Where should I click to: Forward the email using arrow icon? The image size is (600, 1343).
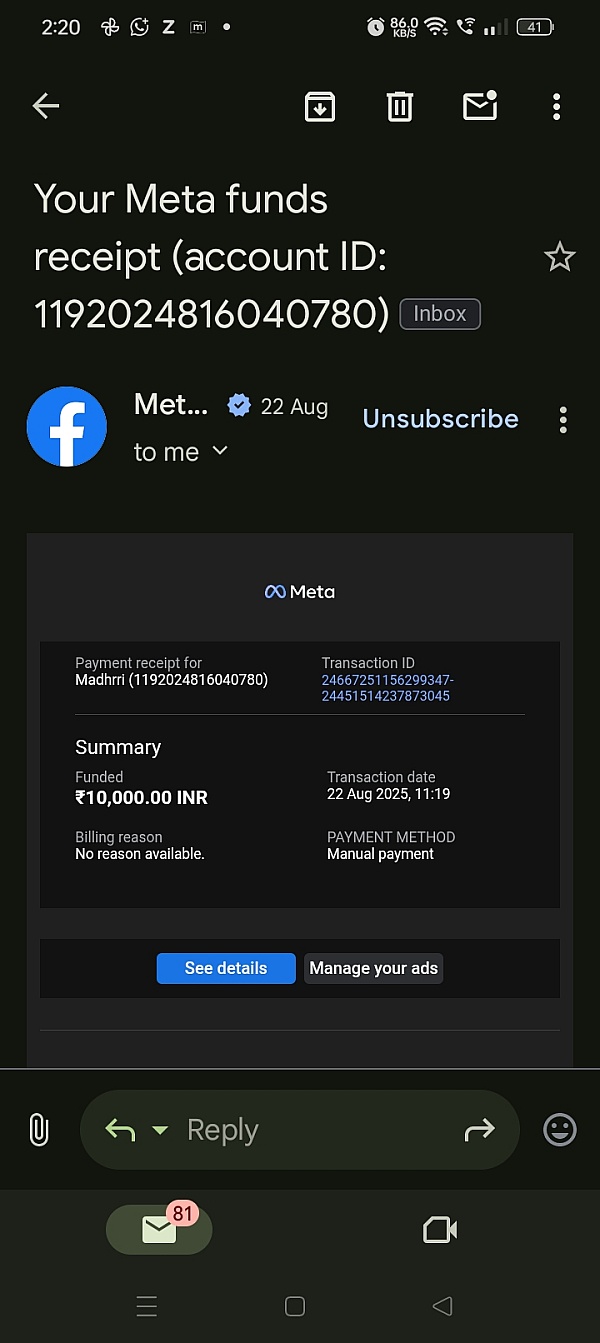(480, 1130)
